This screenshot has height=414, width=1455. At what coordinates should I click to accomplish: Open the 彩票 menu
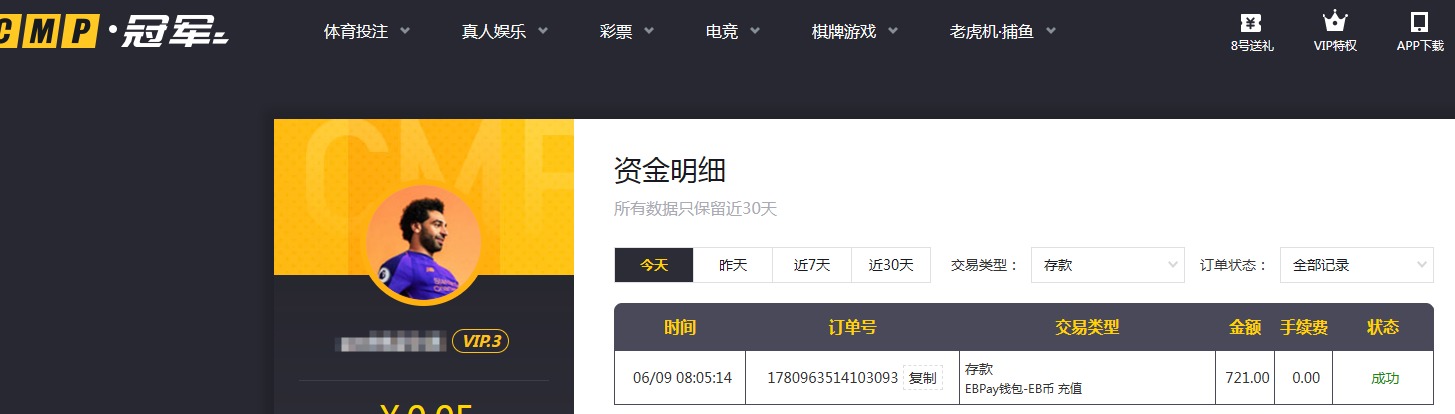coord(616,31)
